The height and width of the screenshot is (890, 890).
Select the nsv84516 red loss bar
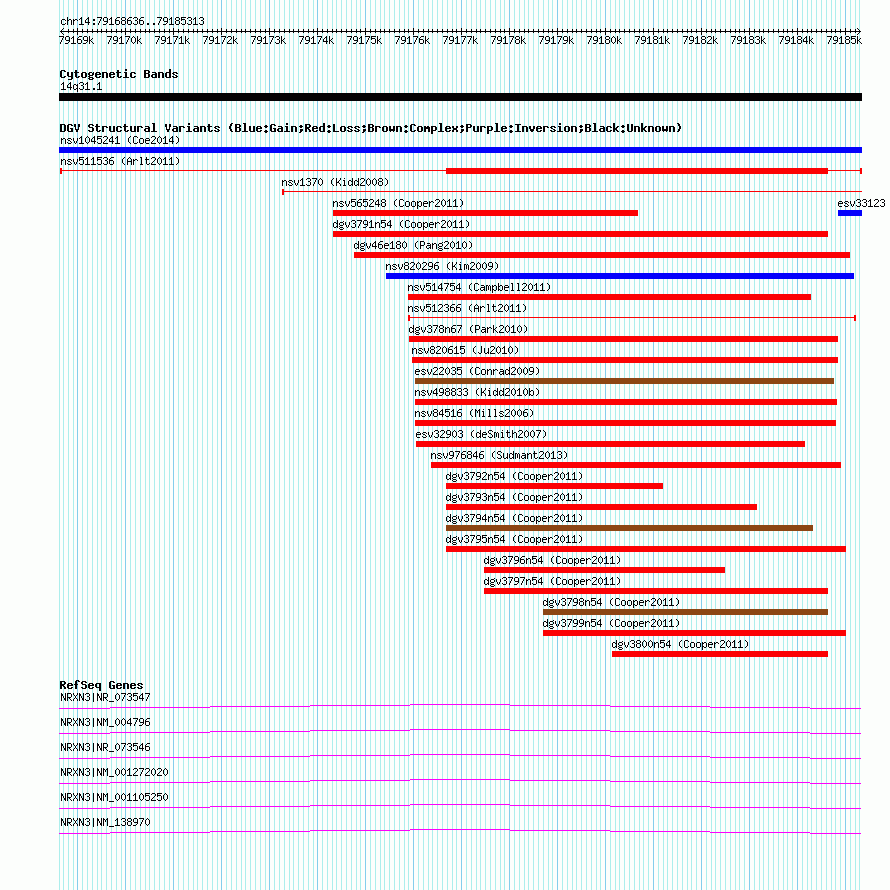(x=625, y=423)
